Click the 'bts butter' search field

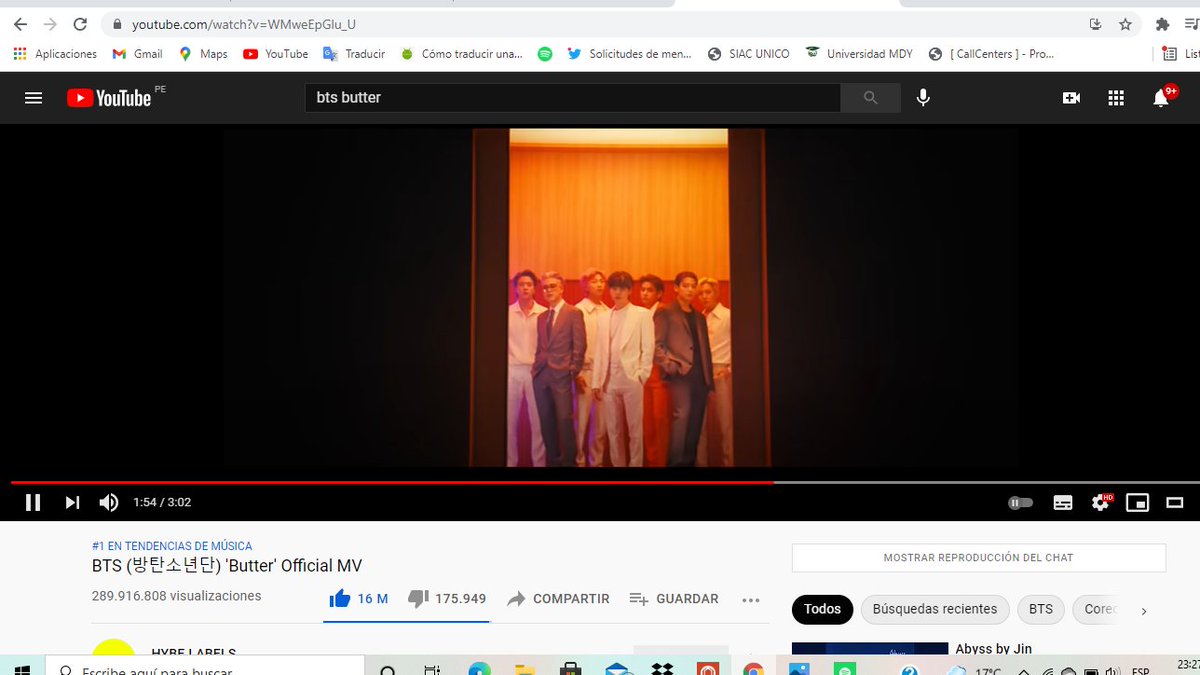[x=572, y=97]
